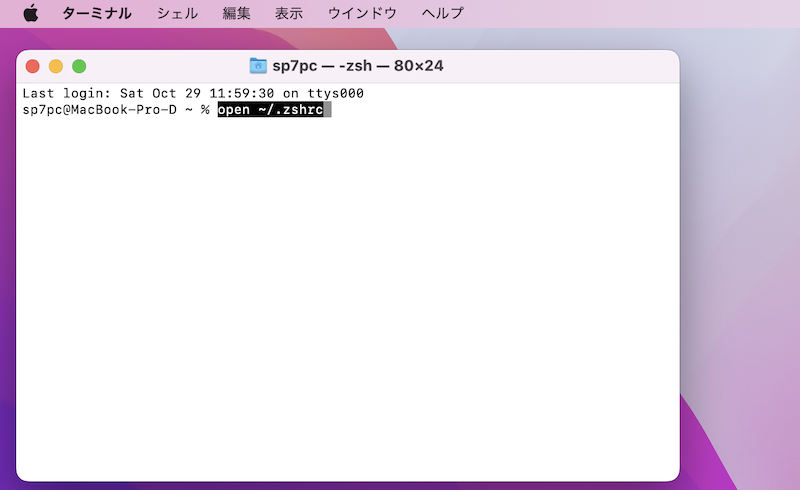Open the シェル menu
Image resolution: width=800 pixels, height=490 pixels.
pyautogui.click(x=177, y=13)
